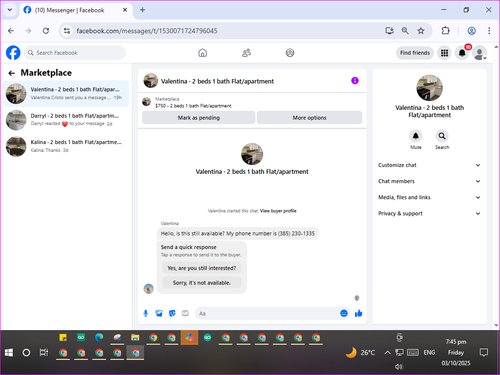Image resolution: width=500 pixels, height=375 pixels.
Task: Attach a photo using the image icon
Action: 159,313
